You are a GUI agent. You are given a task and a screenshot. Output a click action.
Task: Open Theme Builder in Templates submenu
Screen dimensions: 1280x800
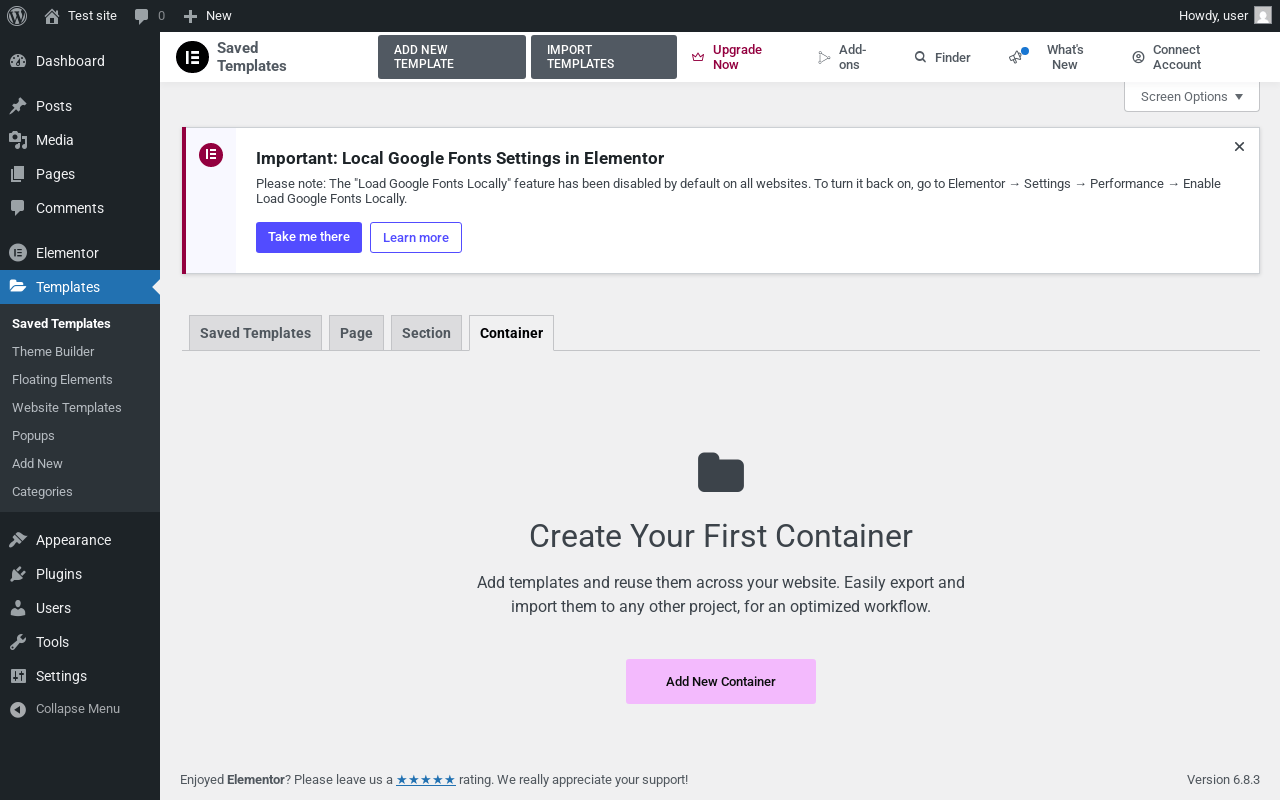[x=53, y=352]
